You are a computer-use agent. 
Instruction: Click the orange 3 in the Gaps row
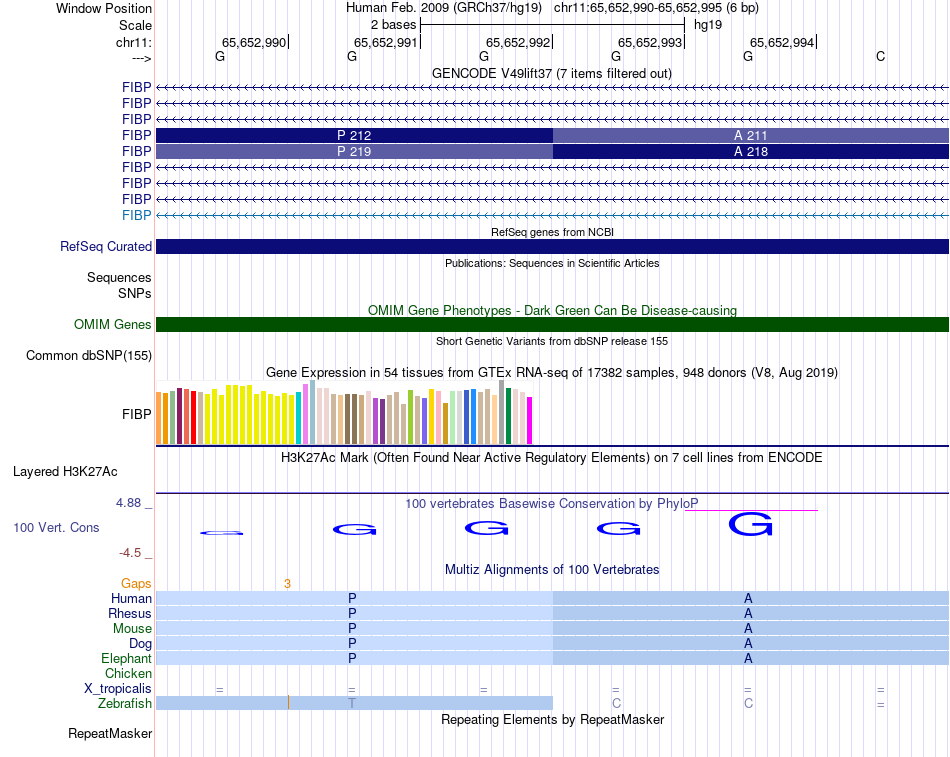(287, 584)
